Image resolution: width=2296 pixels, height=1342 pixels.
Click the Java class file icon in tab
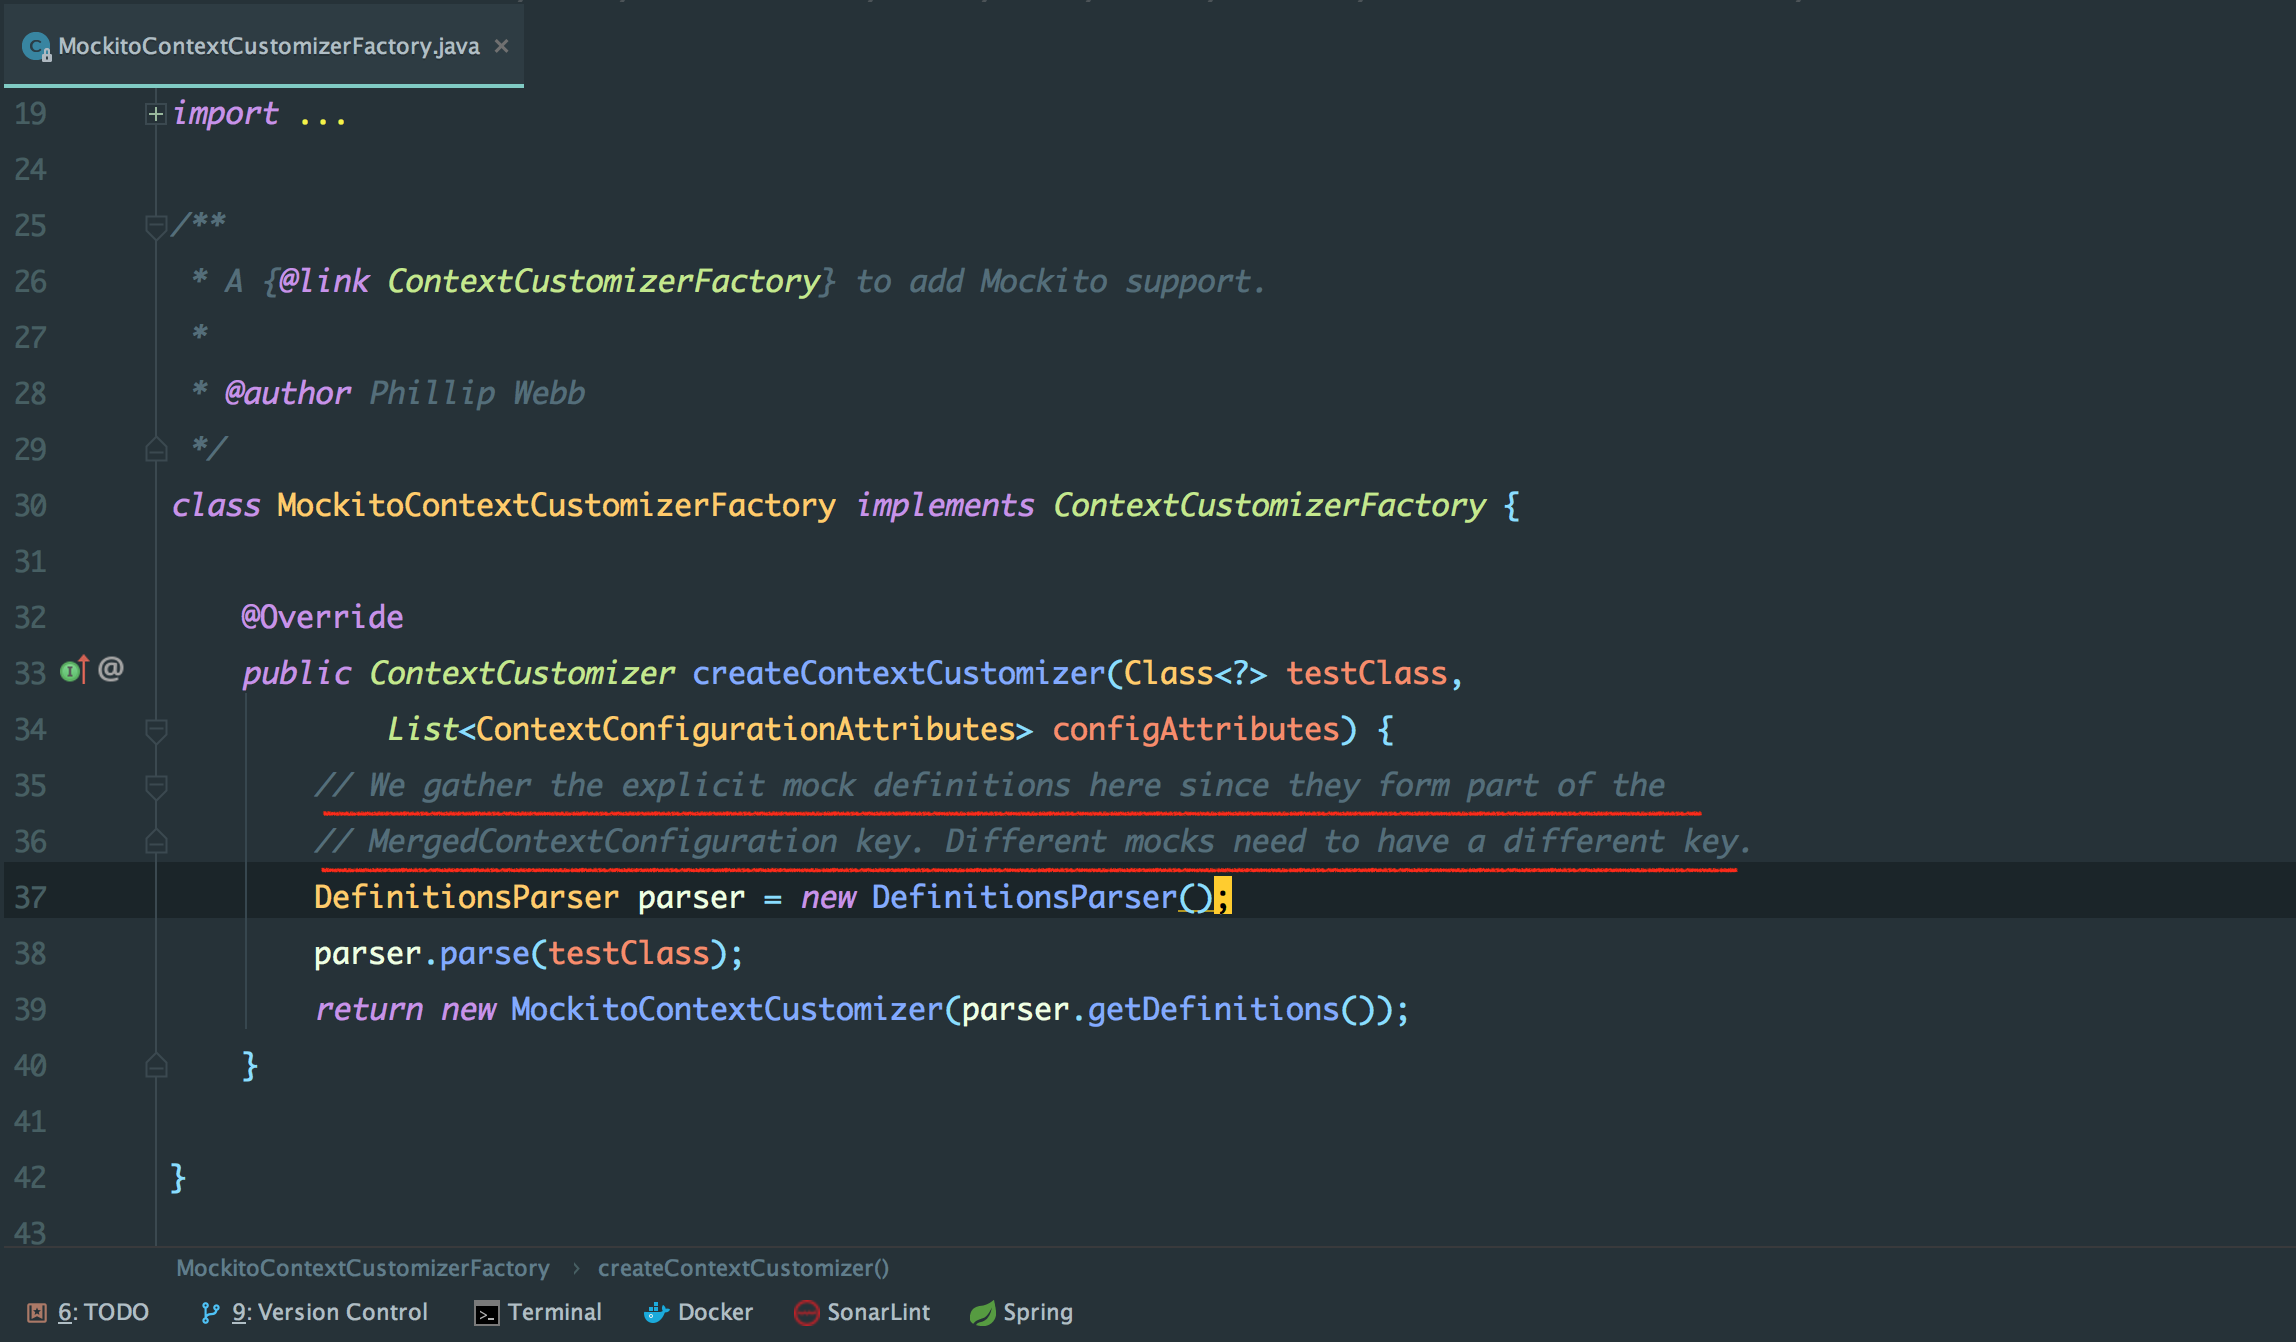click(37, 47)
